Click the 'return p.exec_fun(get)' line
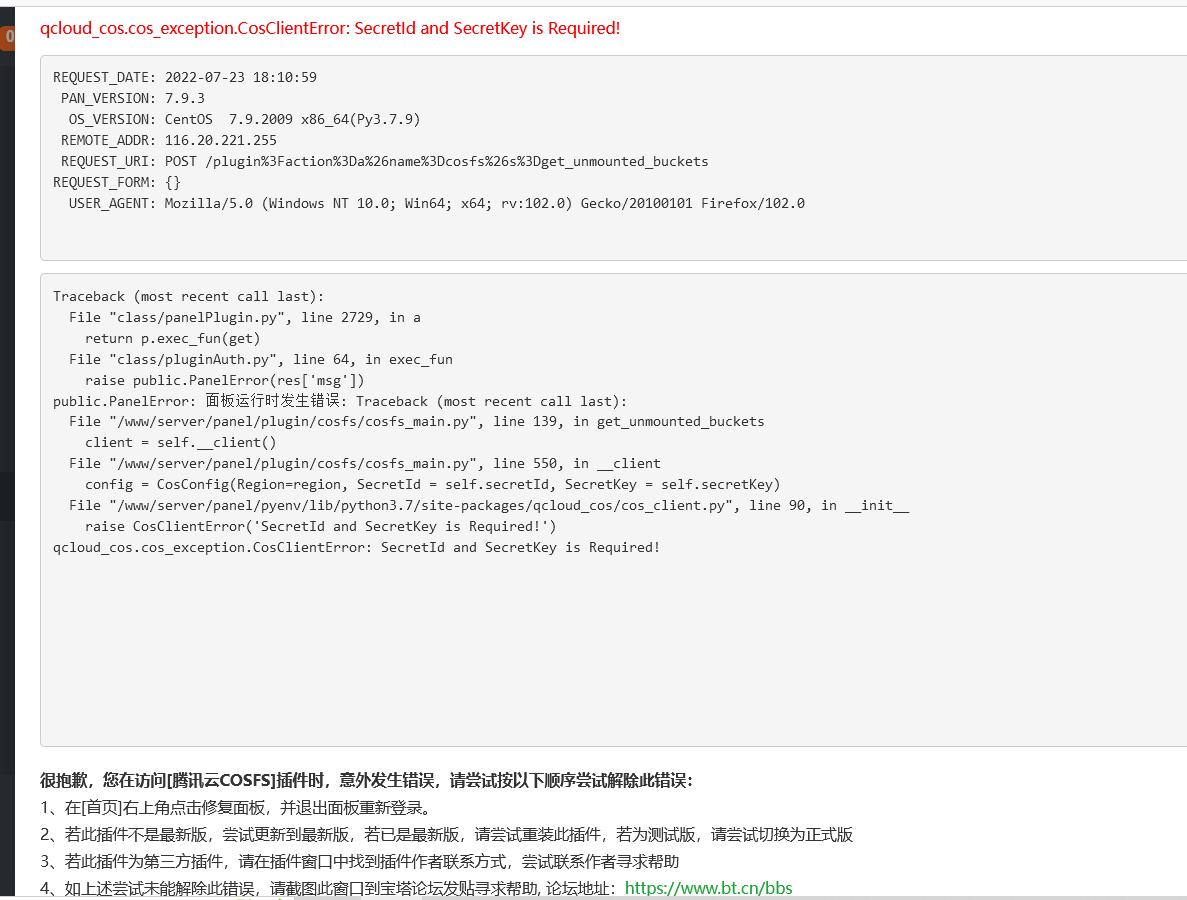The image size is (1187, 900). [173, 338]
